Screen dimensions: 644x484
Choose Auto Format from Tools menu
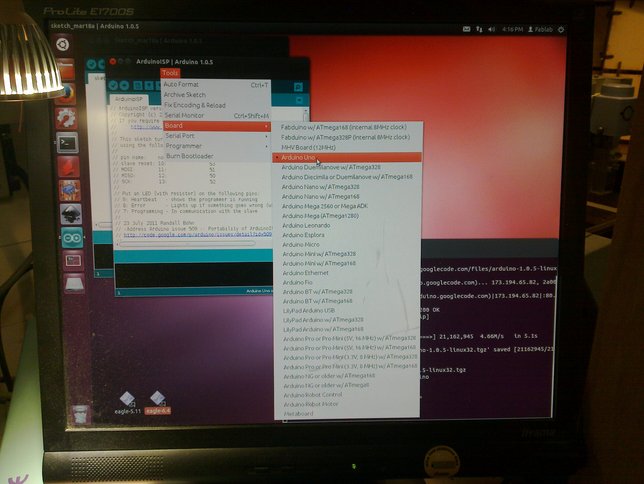[216, 85]
